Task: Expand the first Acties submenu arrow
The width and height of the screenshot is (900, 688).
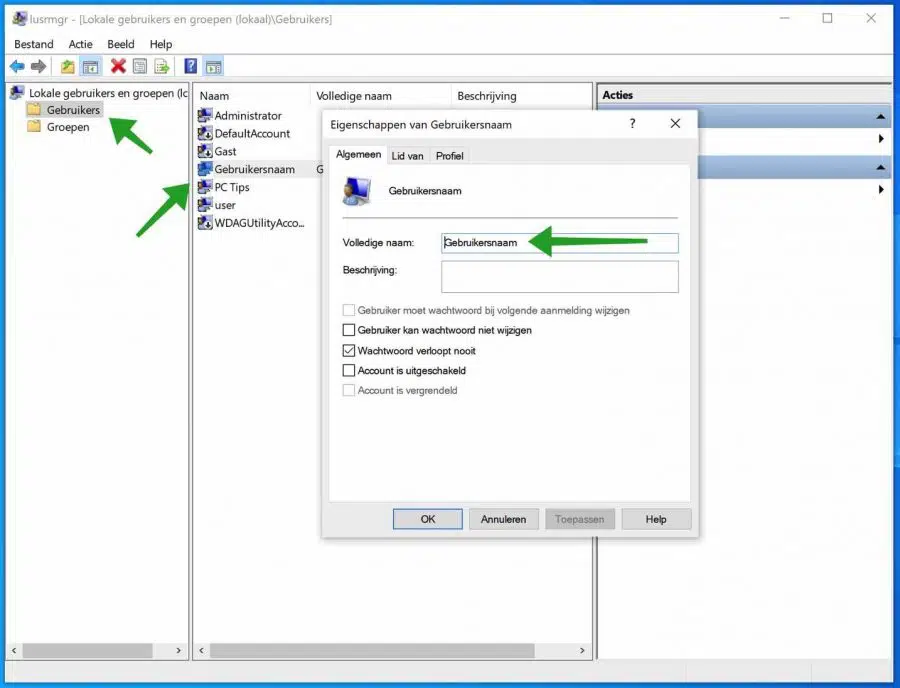Action: pos(881,139)
